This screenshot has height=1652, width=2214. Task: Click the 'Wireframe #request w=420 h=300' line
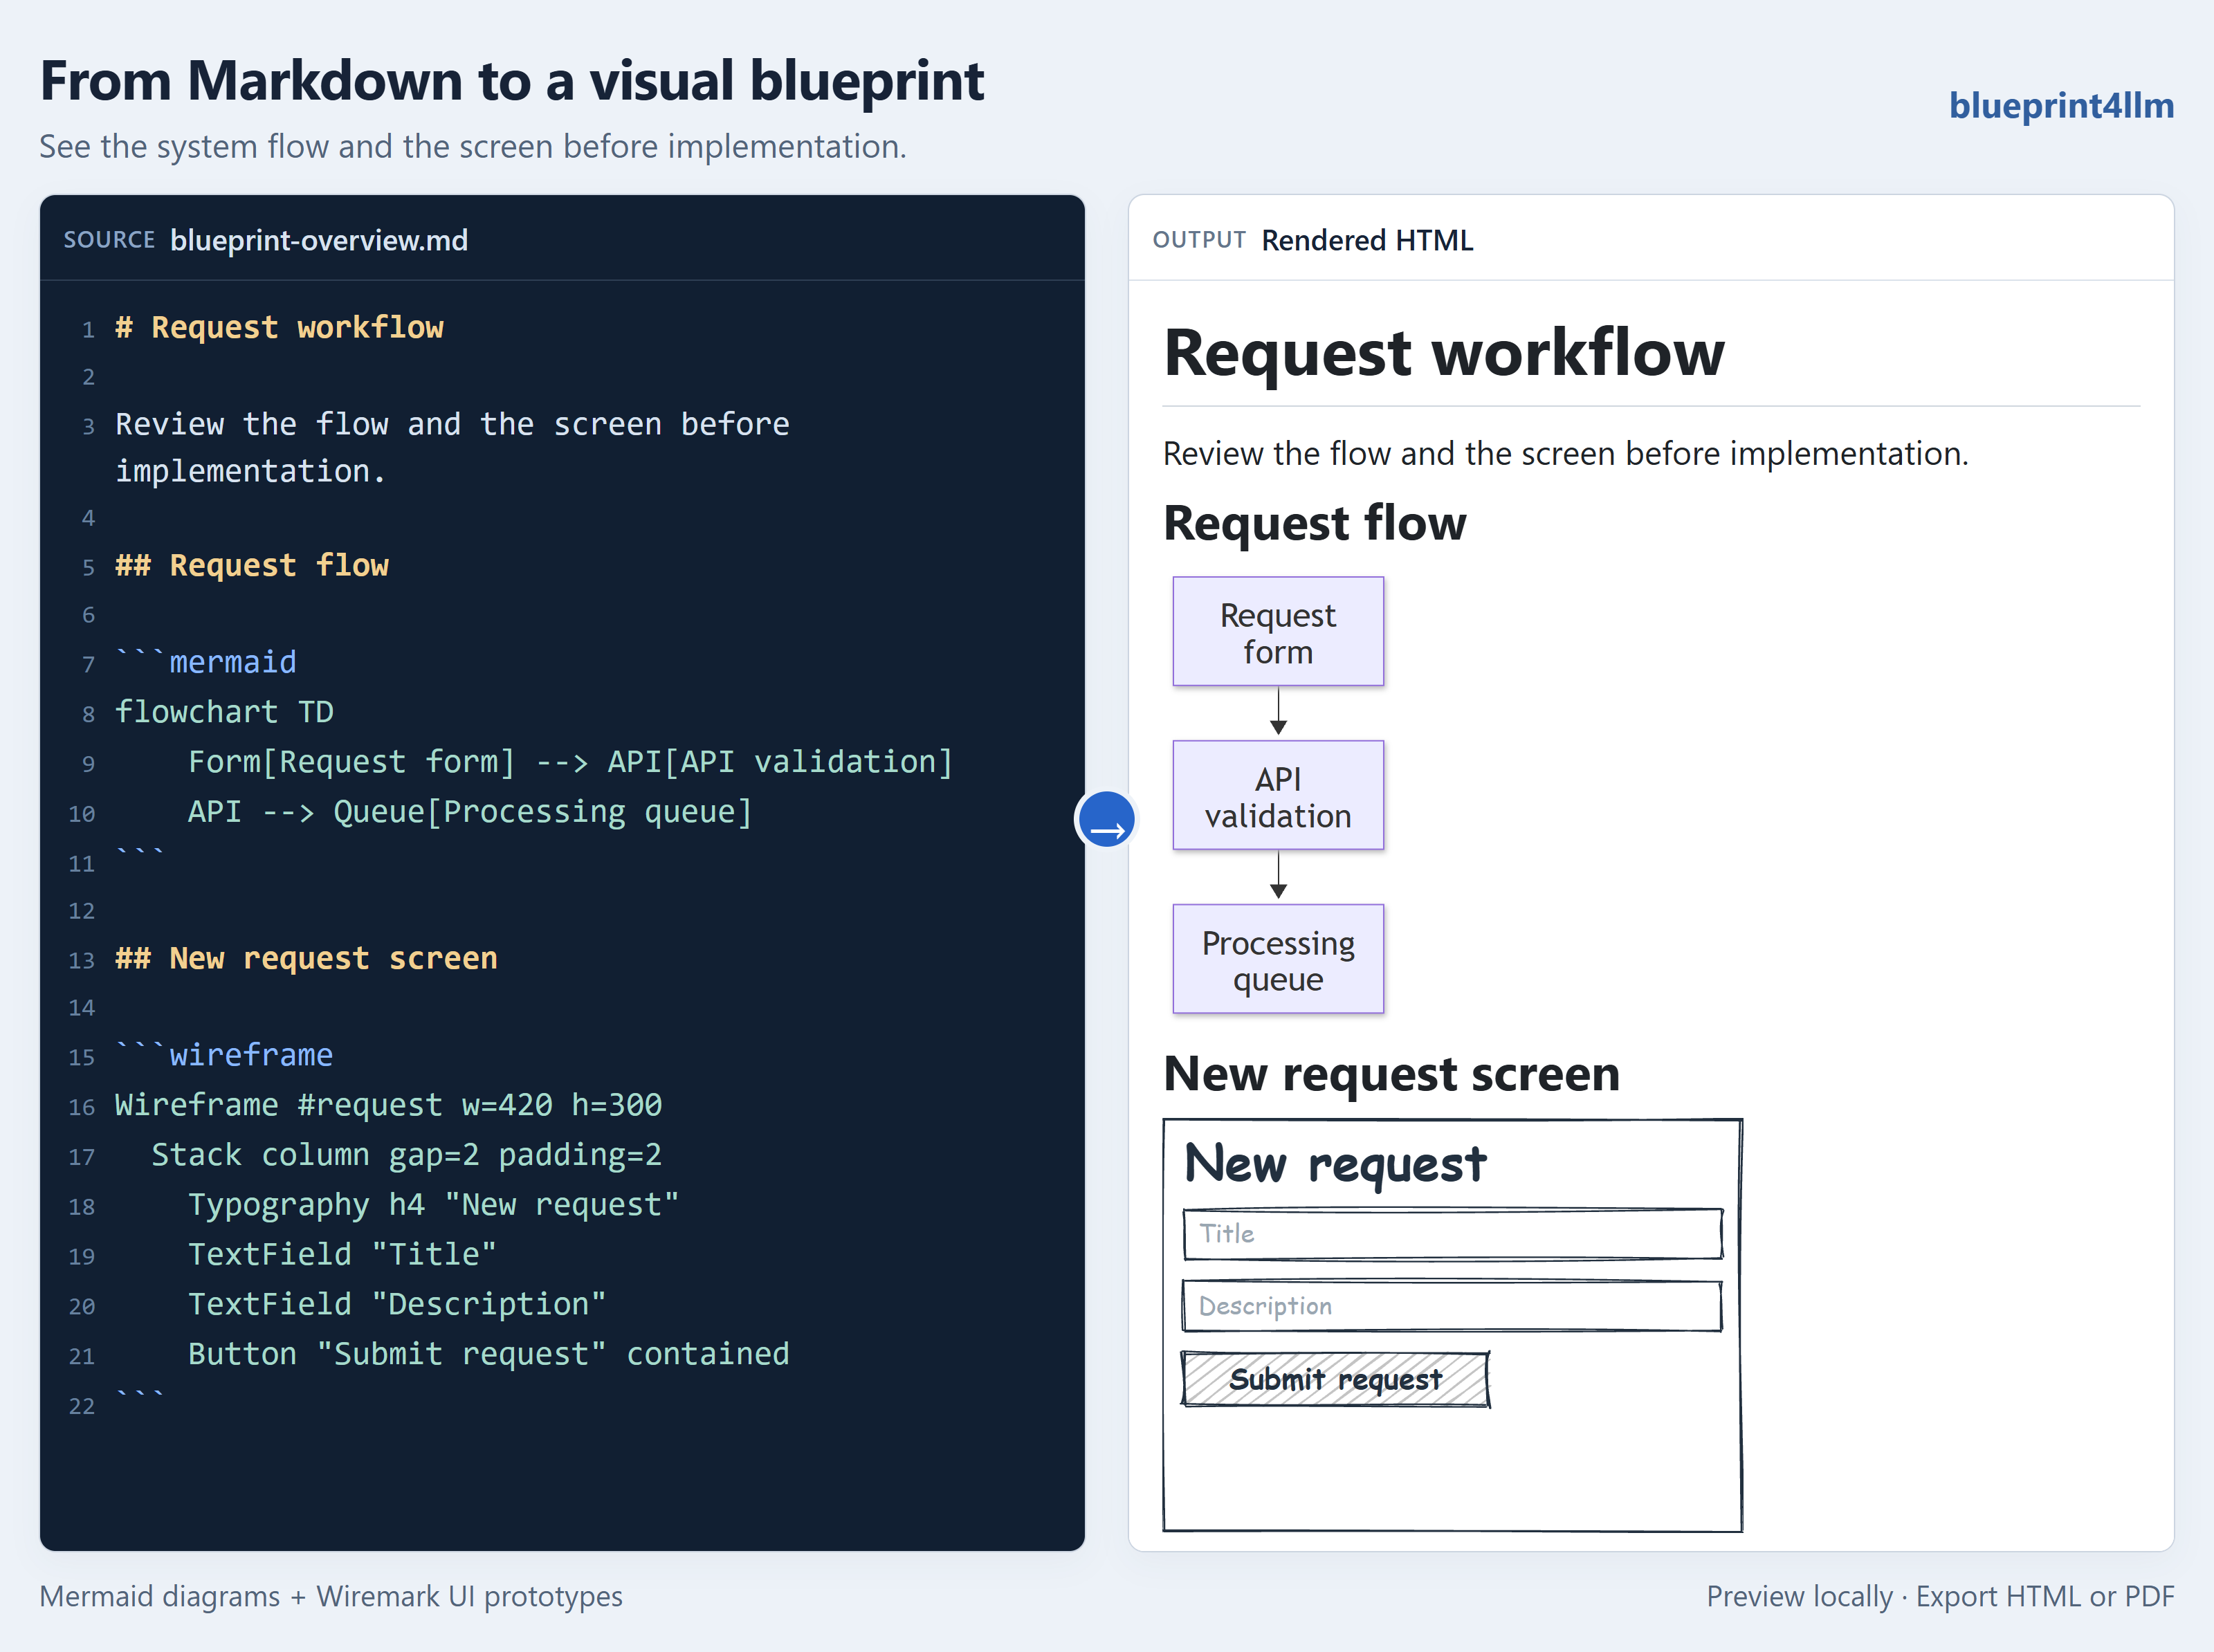[388, 1105]
